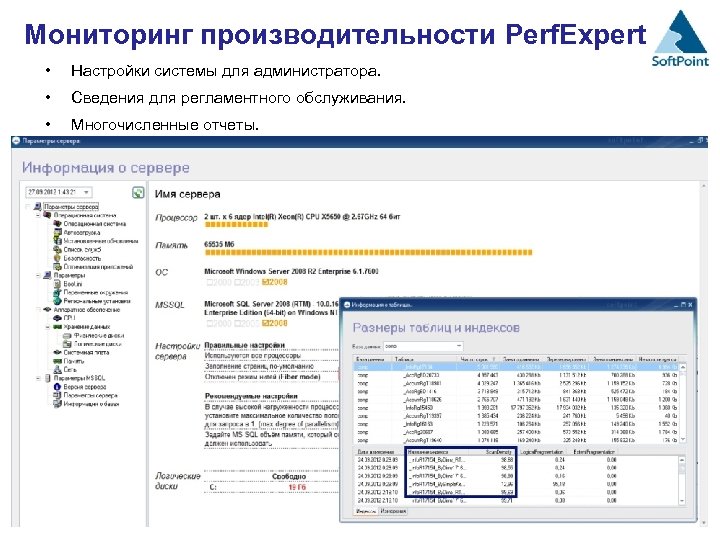The height and width of the screenshot is (540, 720).
Task: Click upper table scrollbar down arrow
Action: pyautogui.click(x=682, y=439)
